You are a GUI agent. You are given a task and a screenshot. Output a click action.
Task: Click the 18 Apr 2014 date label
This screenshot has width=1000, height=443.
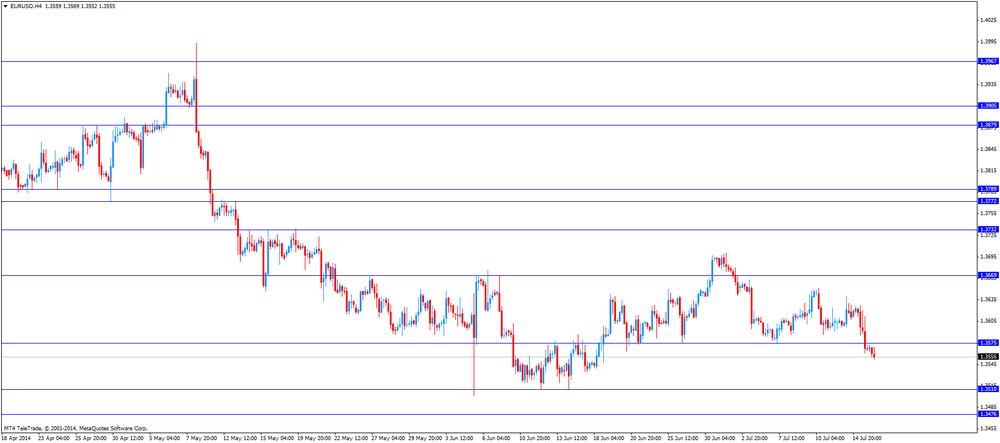coord(16,439)
